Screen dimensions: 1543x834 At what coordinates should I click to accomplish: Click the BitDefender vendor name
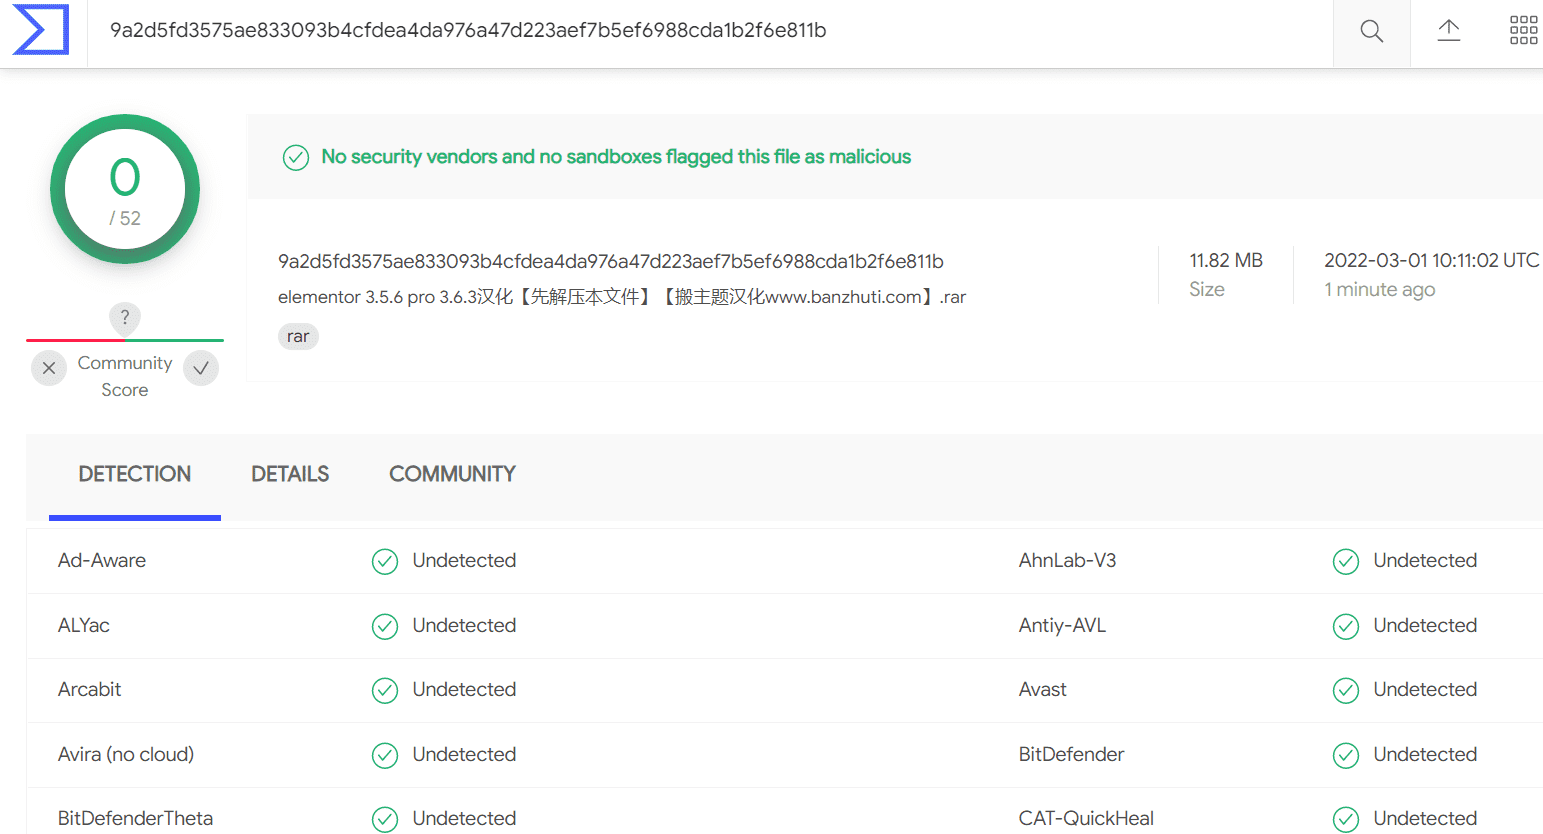click(x=1071, y=755)
